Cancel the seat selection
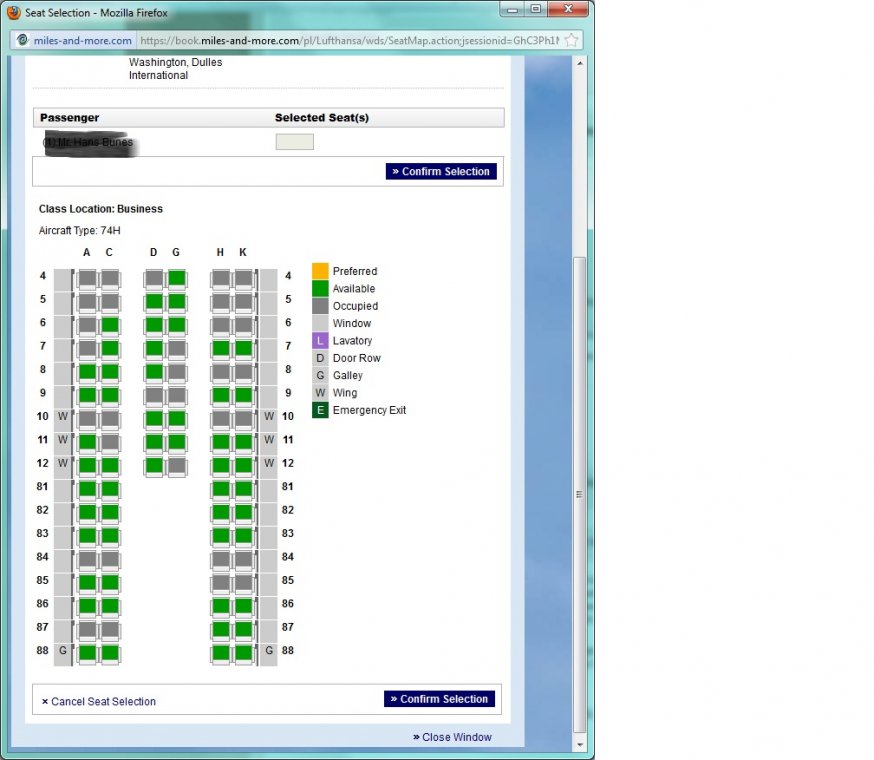 coord(99,702)
